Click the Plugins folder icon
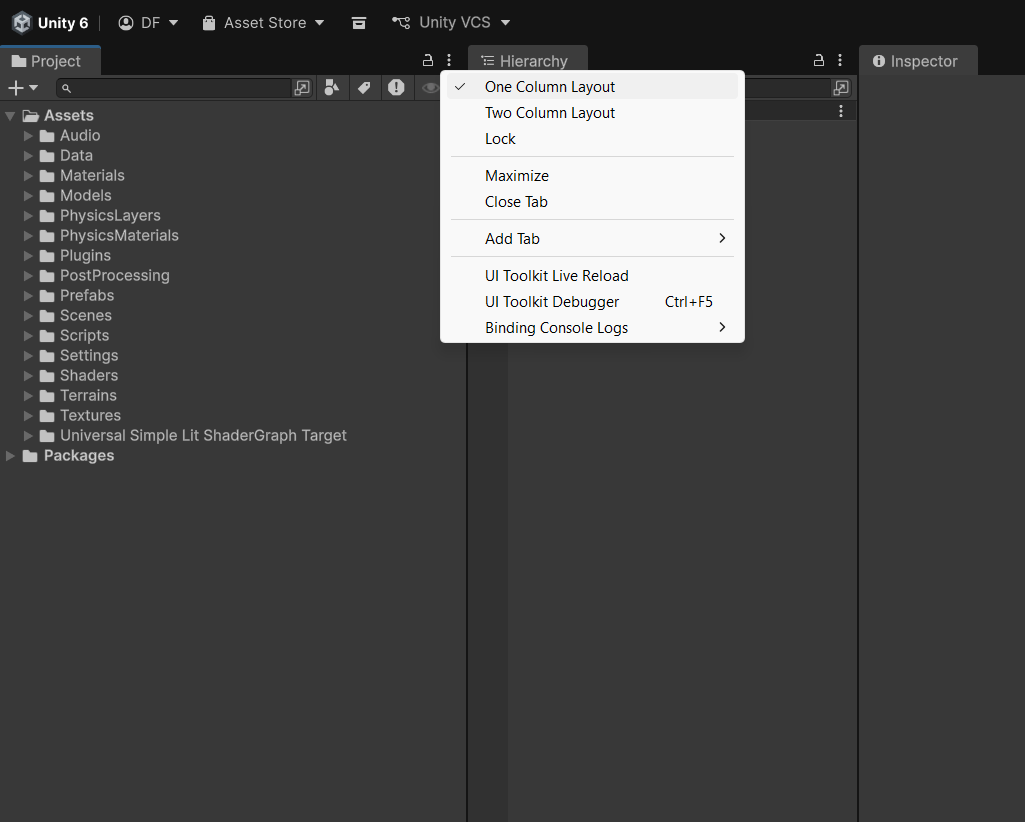The image size is (1025, 822). (x=46, y=256)
